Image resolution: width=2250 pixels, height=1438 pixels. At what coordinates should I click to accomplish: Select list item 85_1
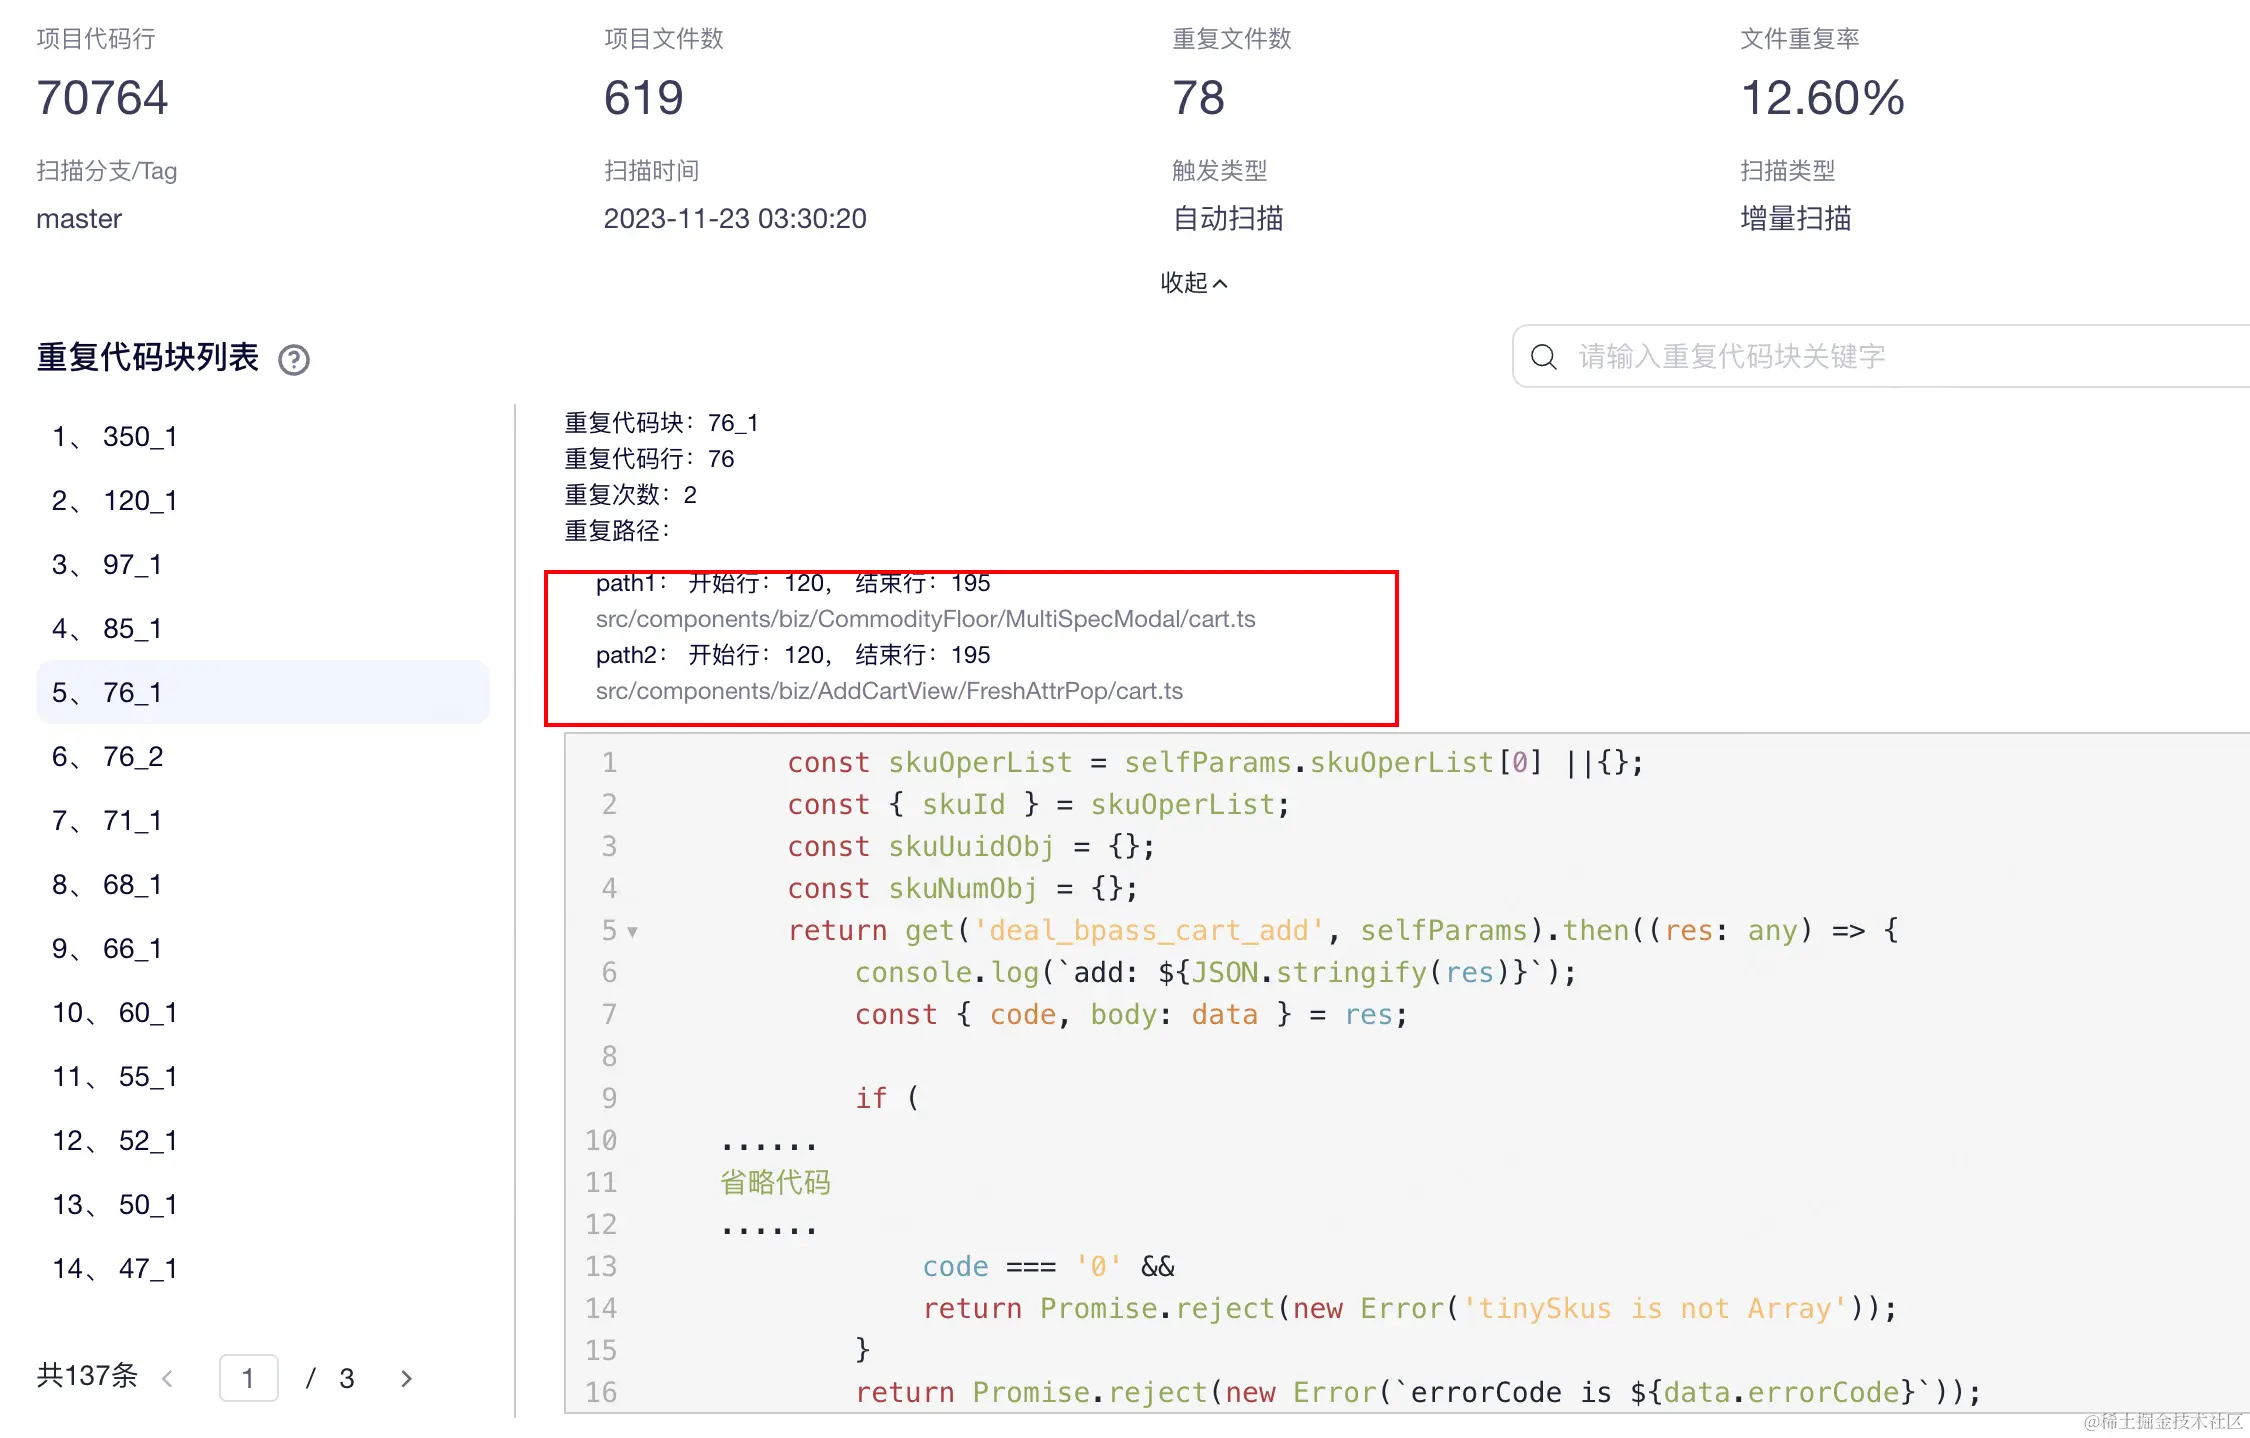[x=132, y=629]
